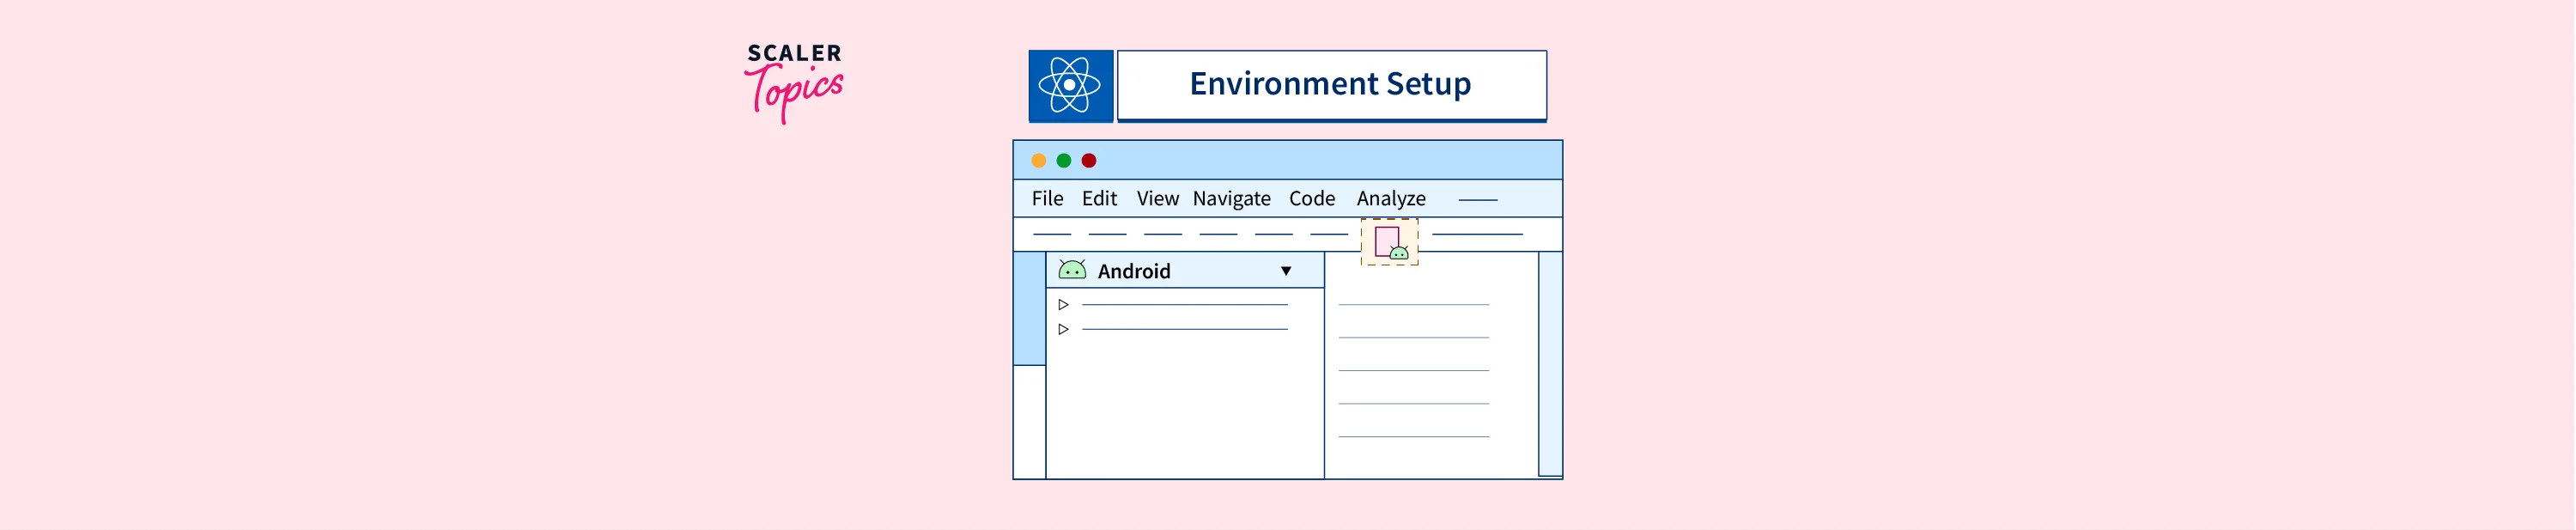Open the Analyze menu
The height and width of the screenshot is (530, 2576).
click(x=1390, y=199)
